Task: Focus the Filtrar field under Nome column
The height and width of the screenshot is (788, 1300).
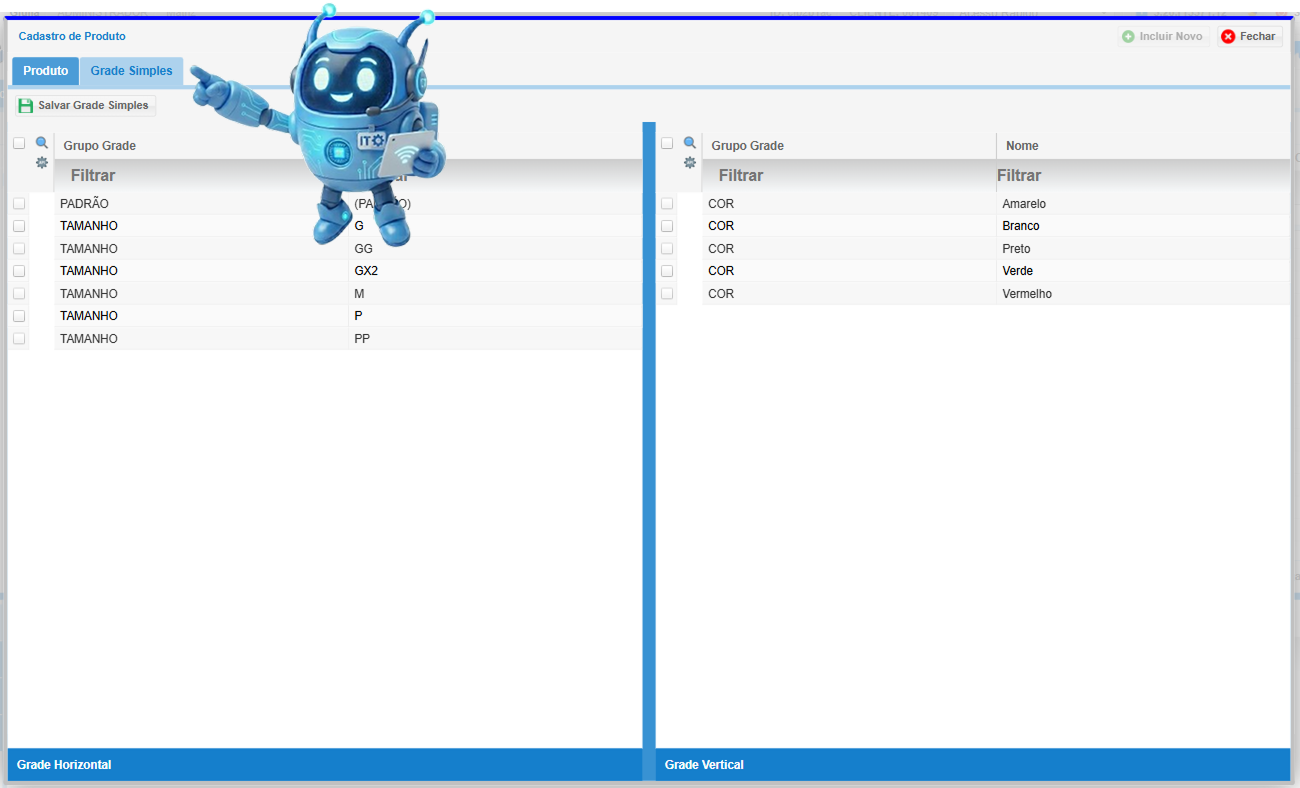Action: (x=1140, y=176)
